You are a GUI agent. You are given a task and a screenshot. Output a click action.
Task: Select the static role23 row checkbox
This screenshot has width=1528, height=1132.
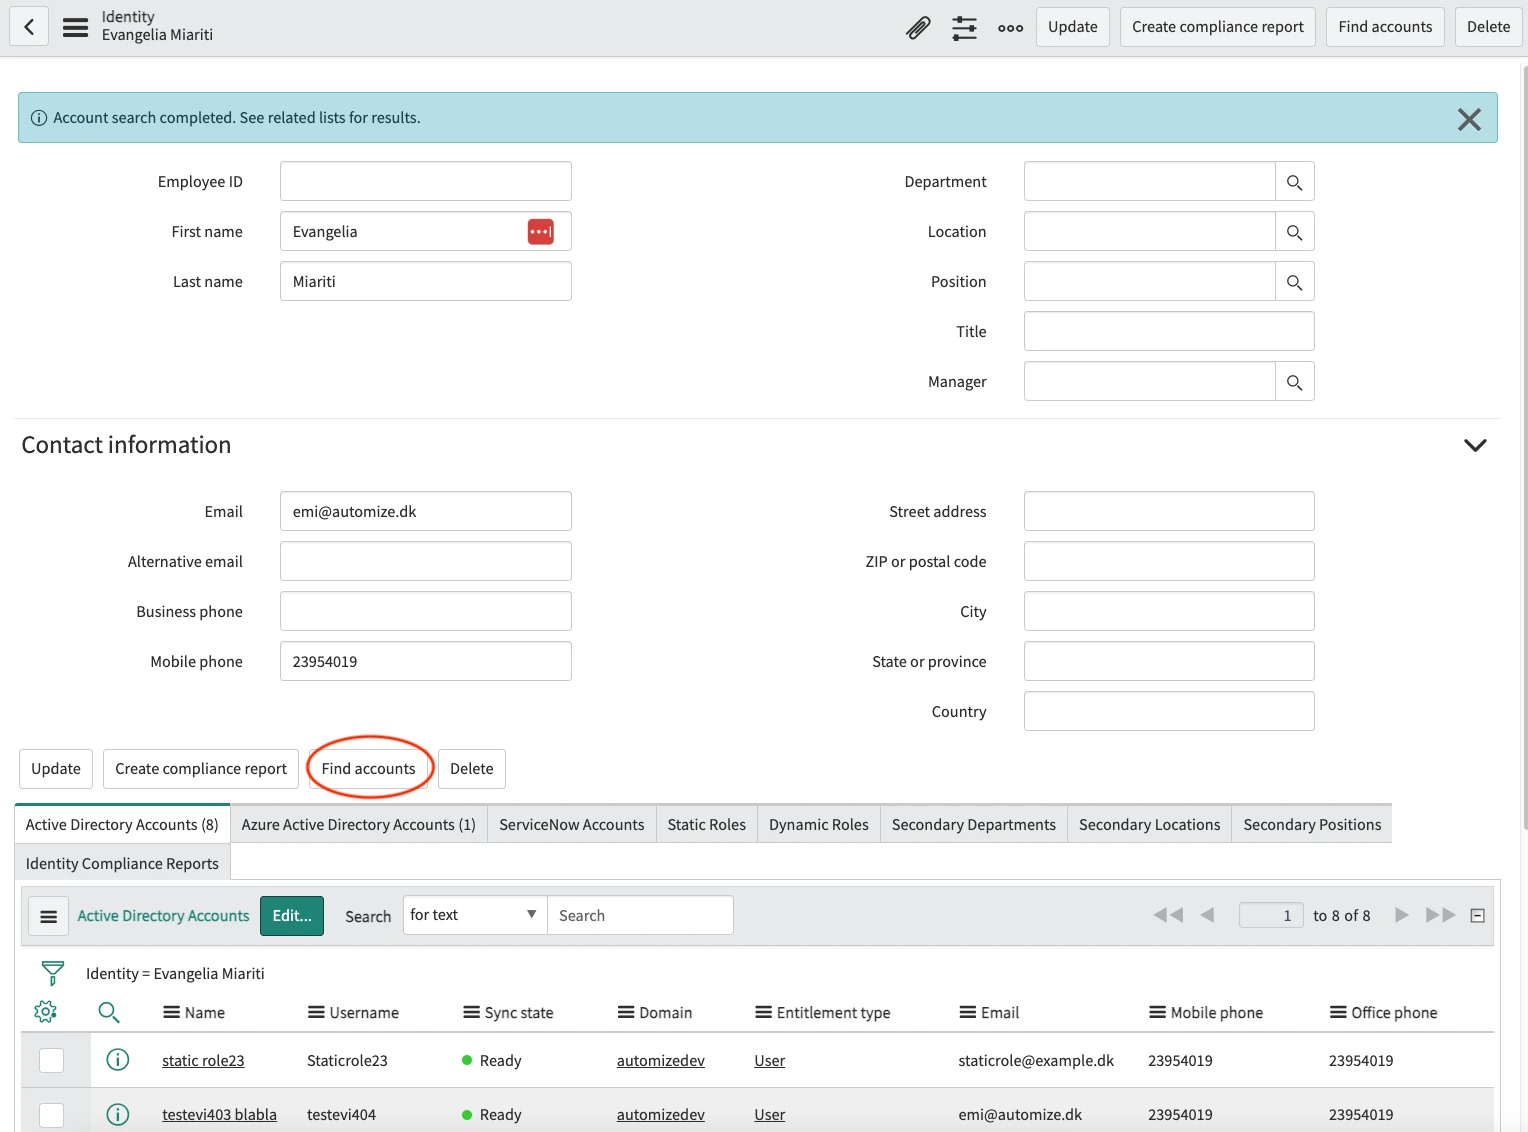coord(51,1060)
